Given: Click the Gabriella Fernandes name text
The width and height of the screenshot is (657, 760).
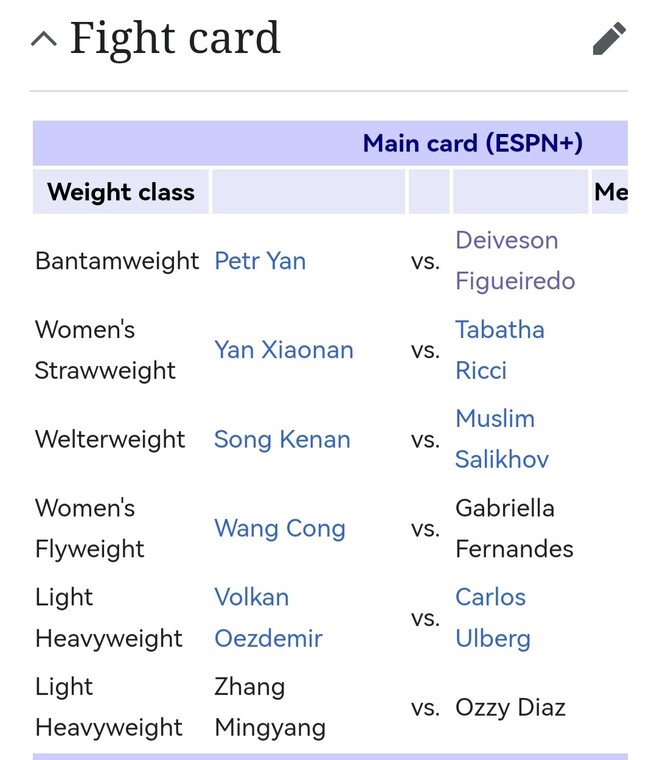Looking at the screenshot, I should (x=514, y=528).
